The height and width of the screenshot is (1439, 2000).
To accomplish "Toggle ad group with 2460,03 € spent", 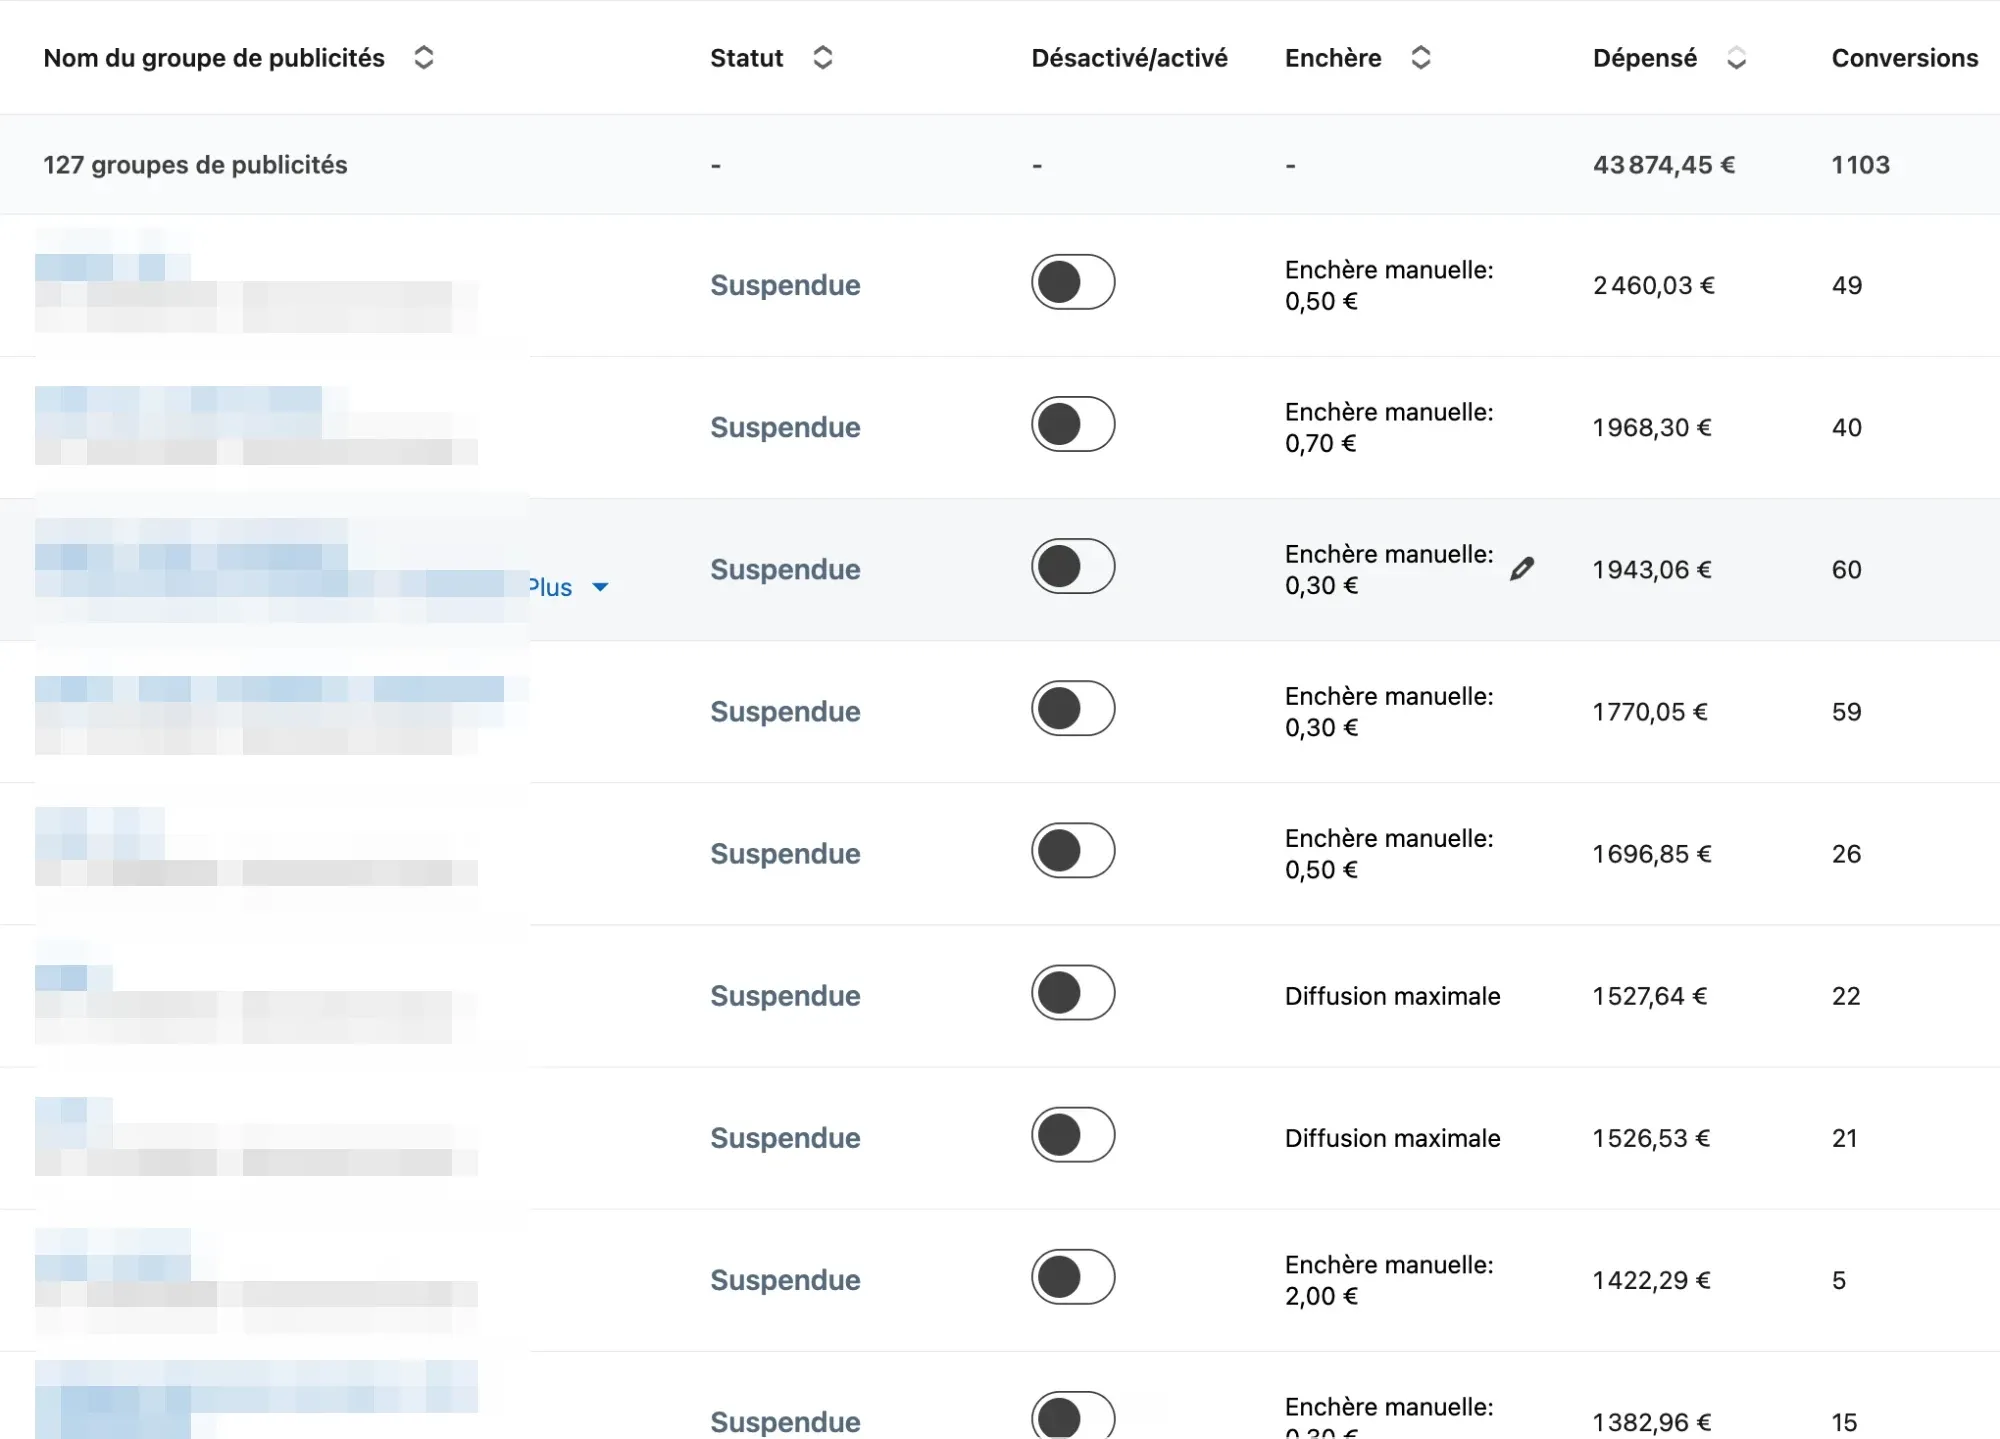I will tap(1073, 282).
